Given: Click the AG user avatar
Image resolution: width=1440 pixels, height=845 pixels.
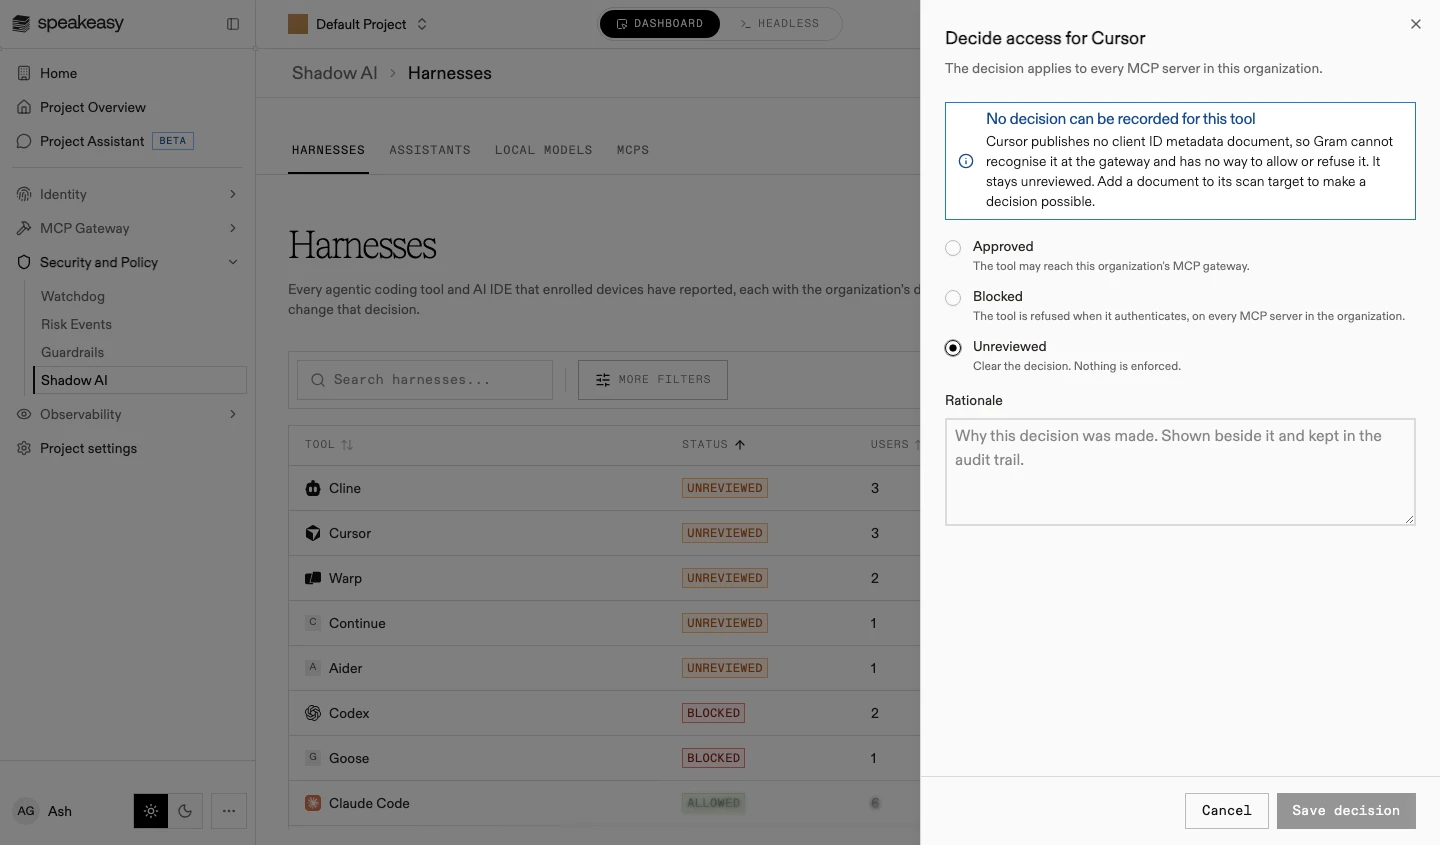Looking at the screenshot, I should [x=26, y=811].
